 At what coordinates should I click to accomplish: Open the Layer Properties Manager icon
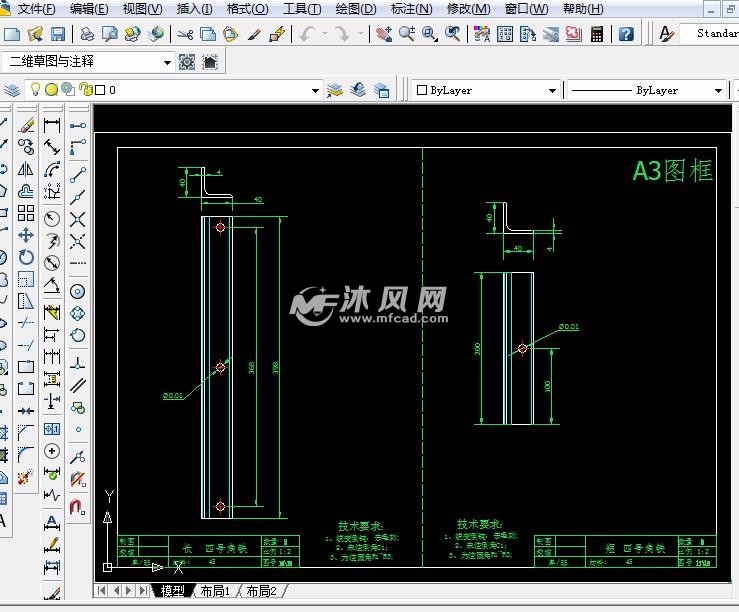point(12,90)
